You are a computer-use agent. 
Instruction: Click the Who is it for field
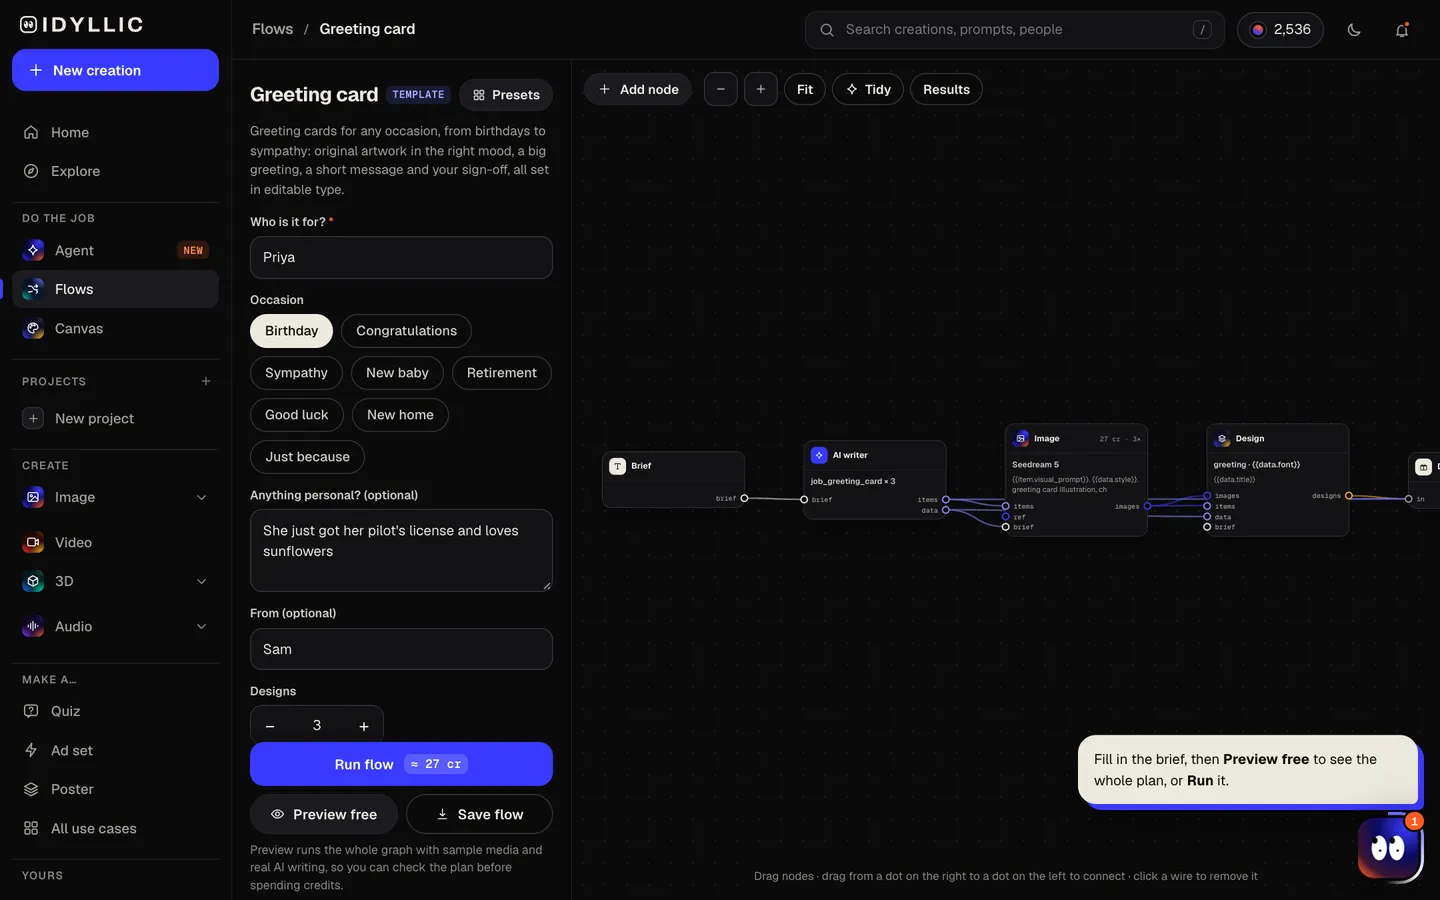click(401, 257)
